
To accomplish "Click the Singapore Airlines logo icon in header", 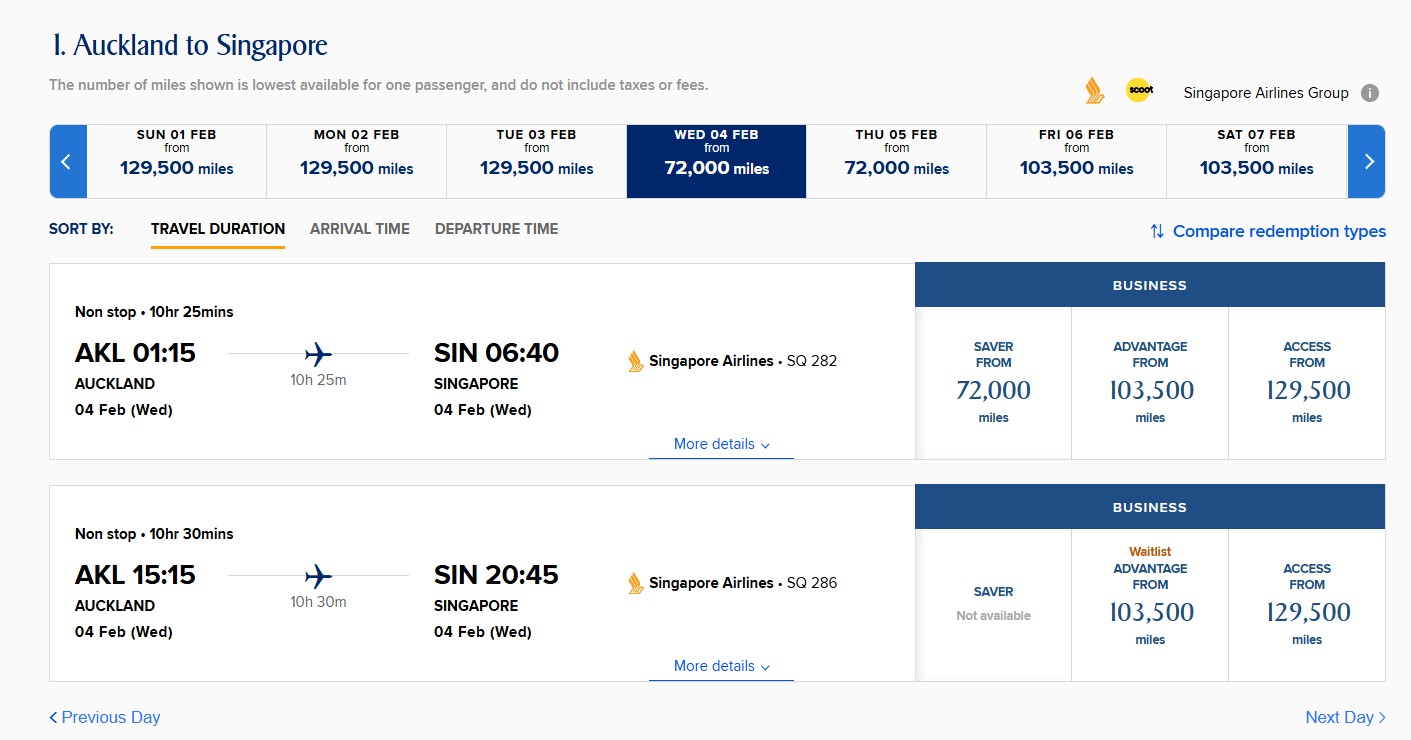I will pos(1095,91).
